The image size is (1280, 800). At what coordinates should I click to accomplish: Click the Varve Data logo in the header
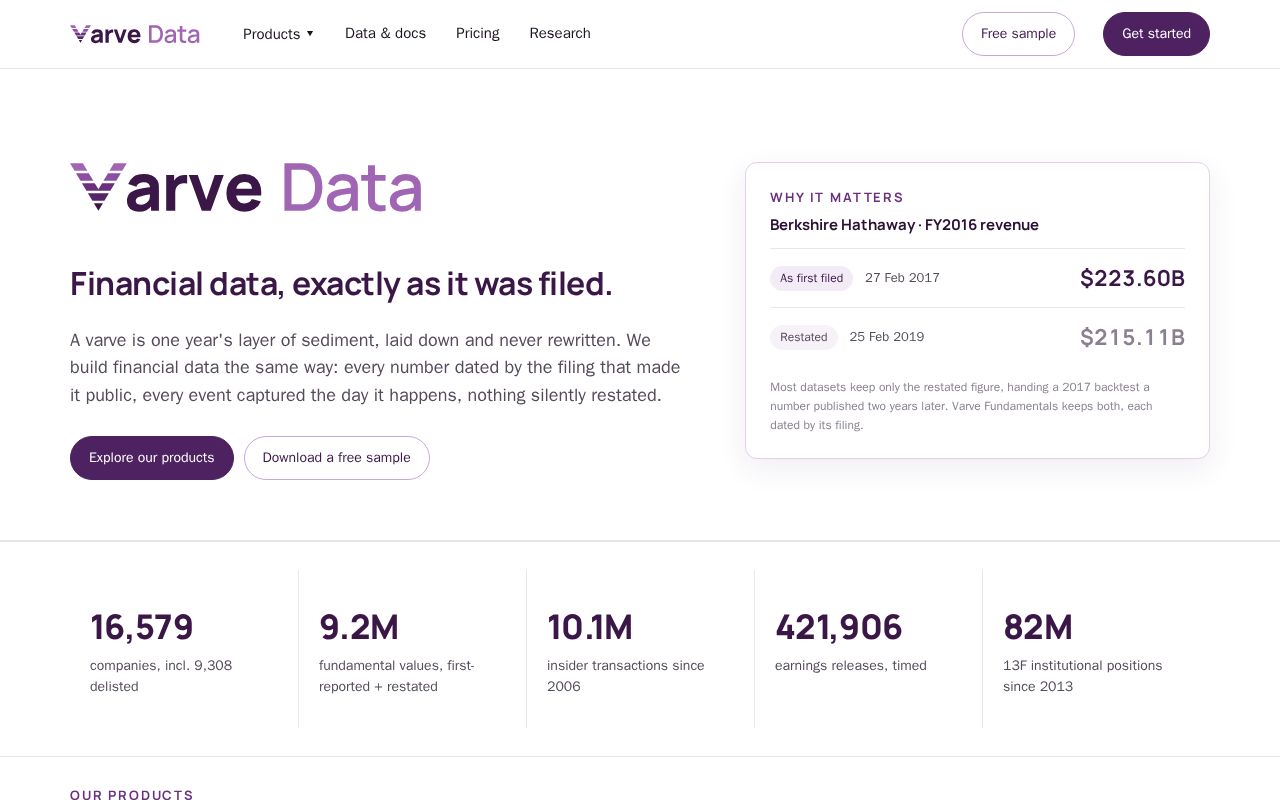(x=135, y=34)
